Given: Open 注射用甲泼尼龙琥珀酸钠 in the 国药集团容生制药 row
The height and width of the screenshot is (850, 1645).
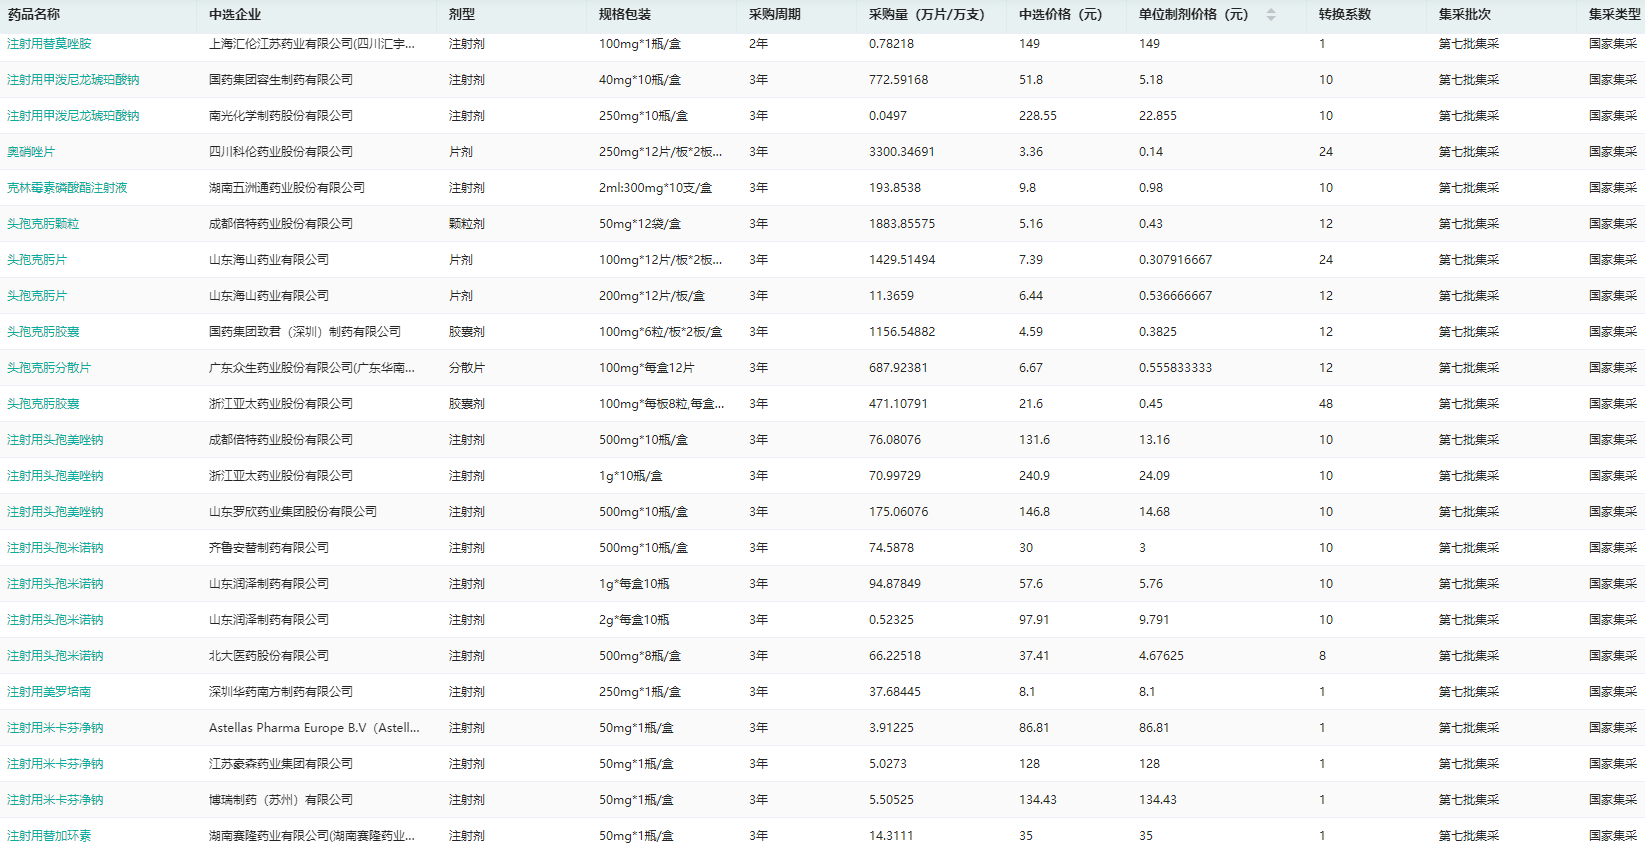Looking at the screenshot, I should click(x=73, y=80).
